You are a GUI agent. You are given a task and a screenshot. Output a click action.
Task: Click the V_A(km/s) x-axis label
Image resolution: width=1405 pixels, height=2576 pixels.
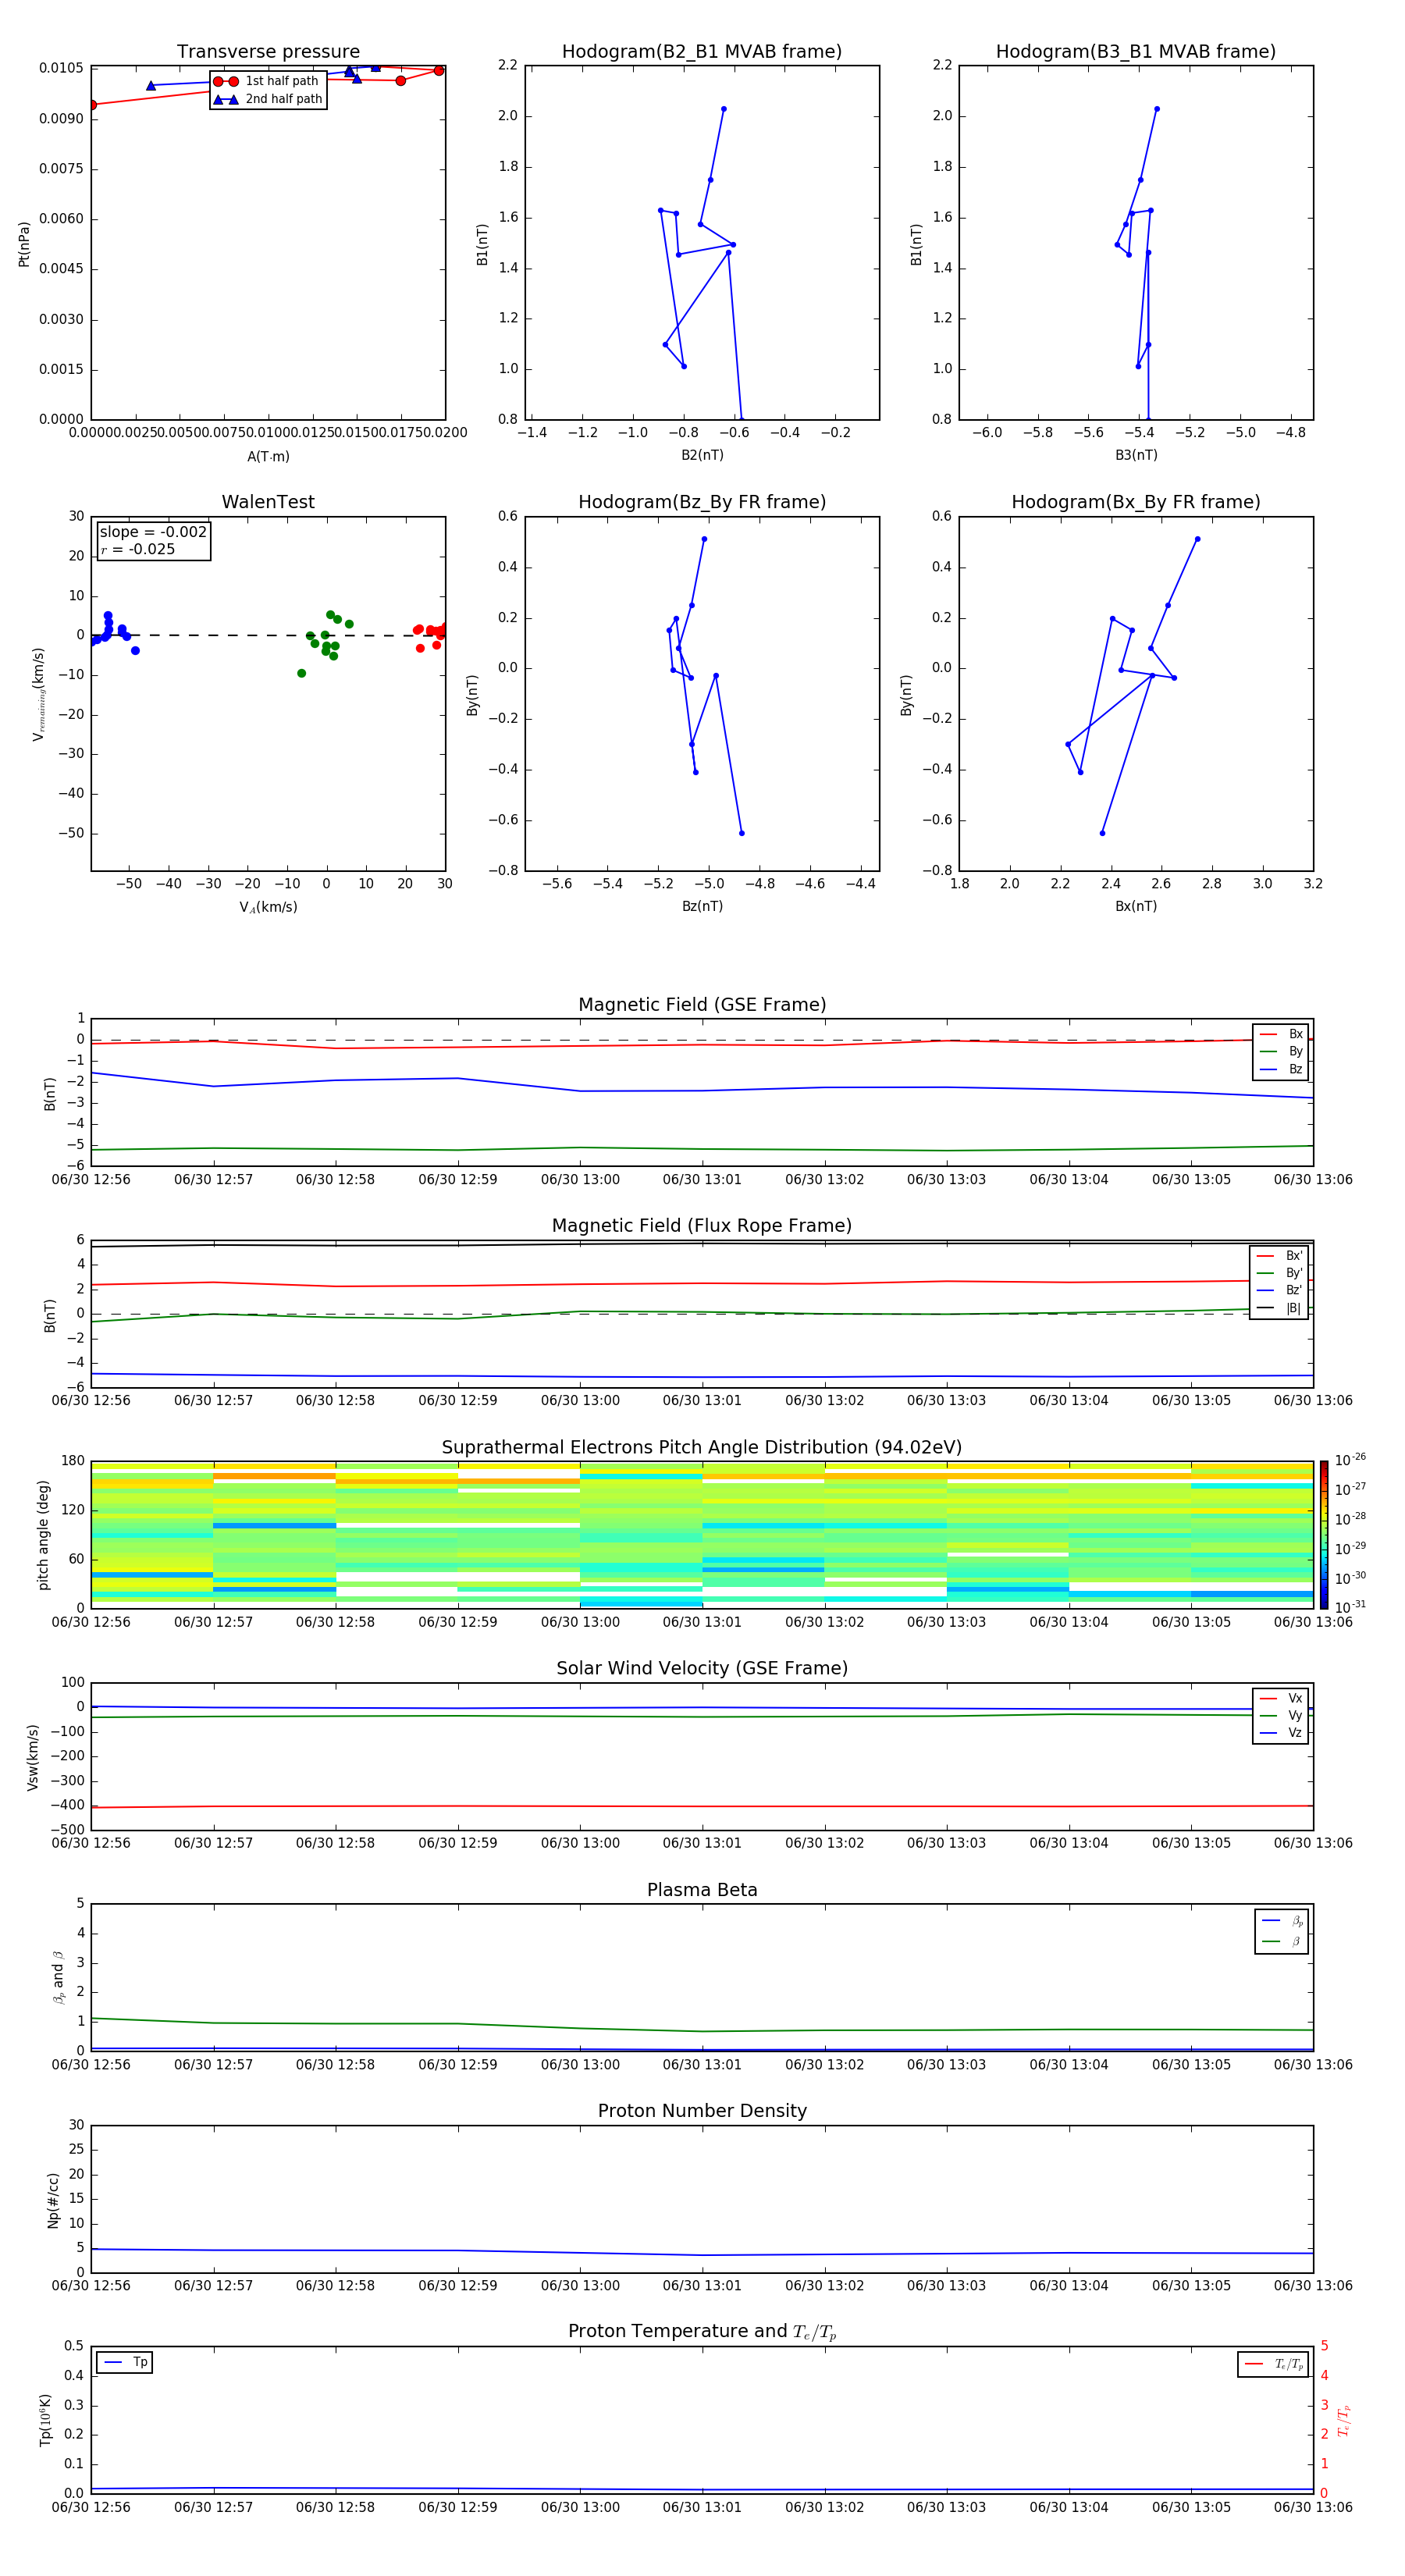click(268, 908)
